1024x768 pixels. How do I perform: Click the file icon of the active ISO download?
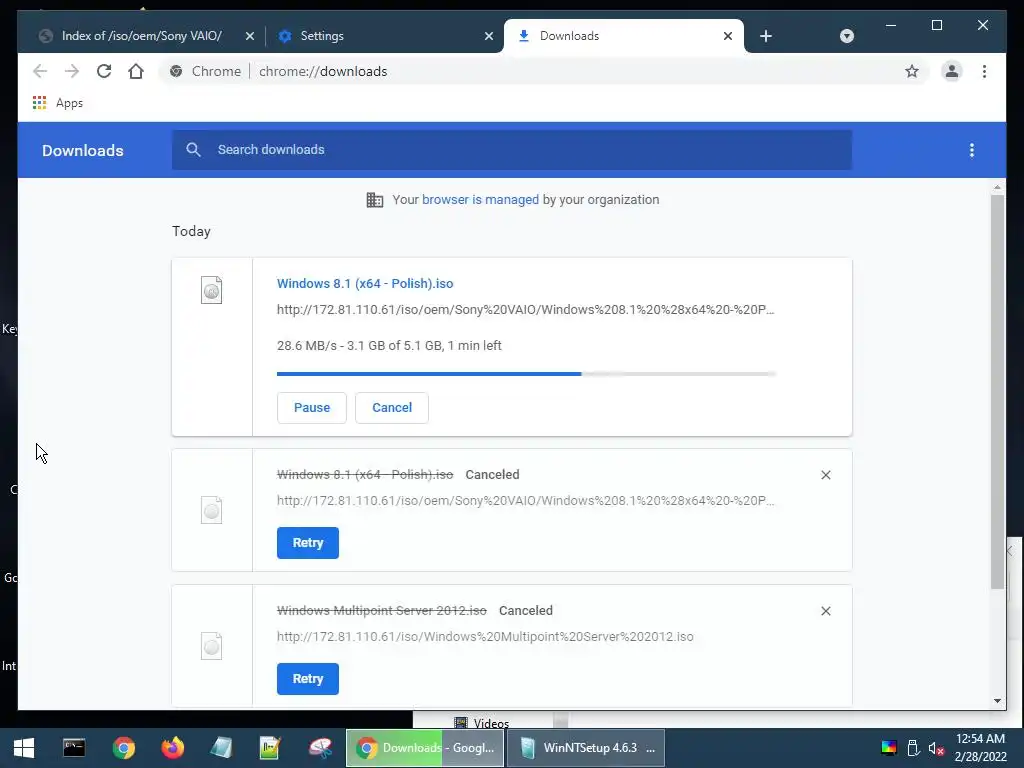pyautogui.click(x=212, y=290)
